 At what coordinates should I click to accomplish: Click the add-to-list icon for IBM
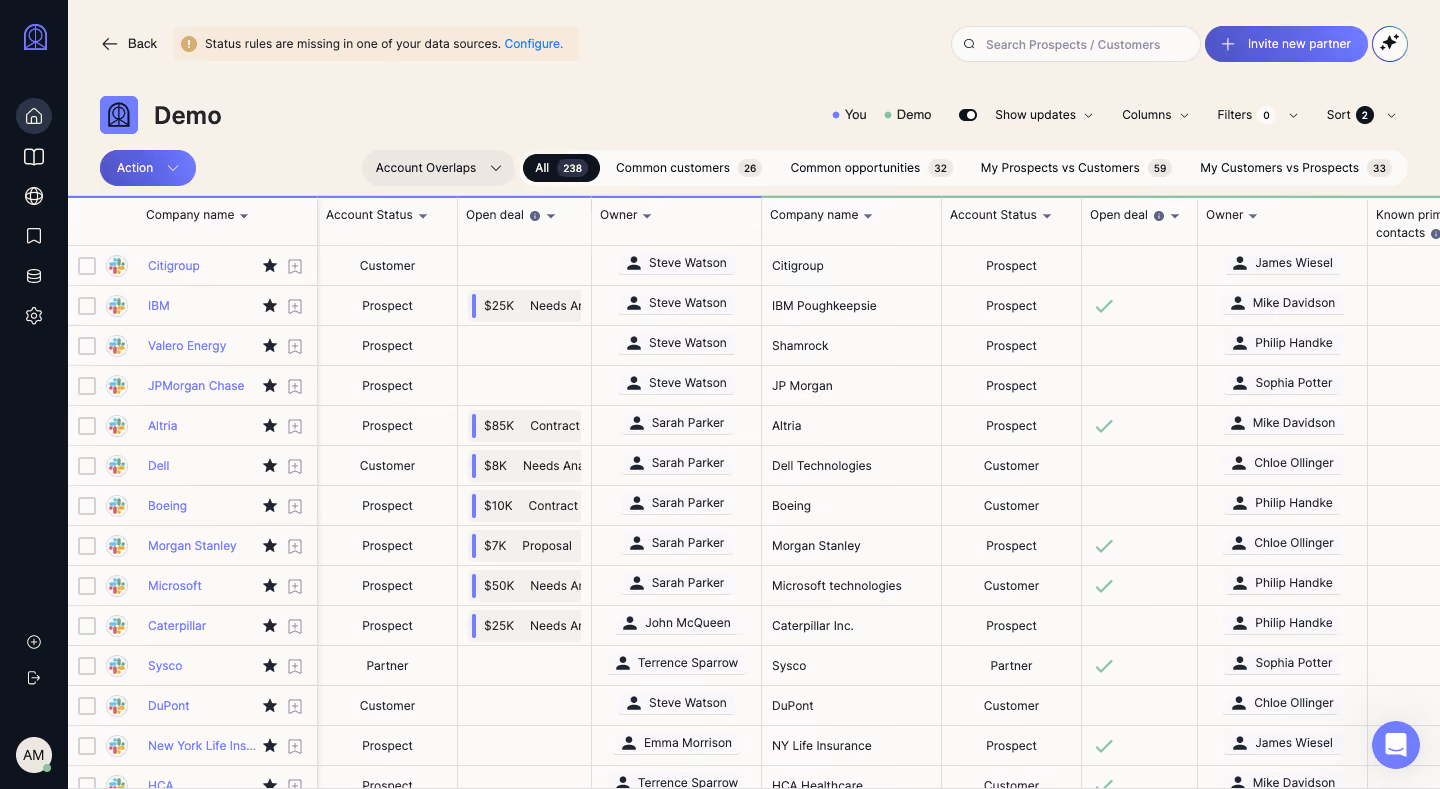(295, 306)
